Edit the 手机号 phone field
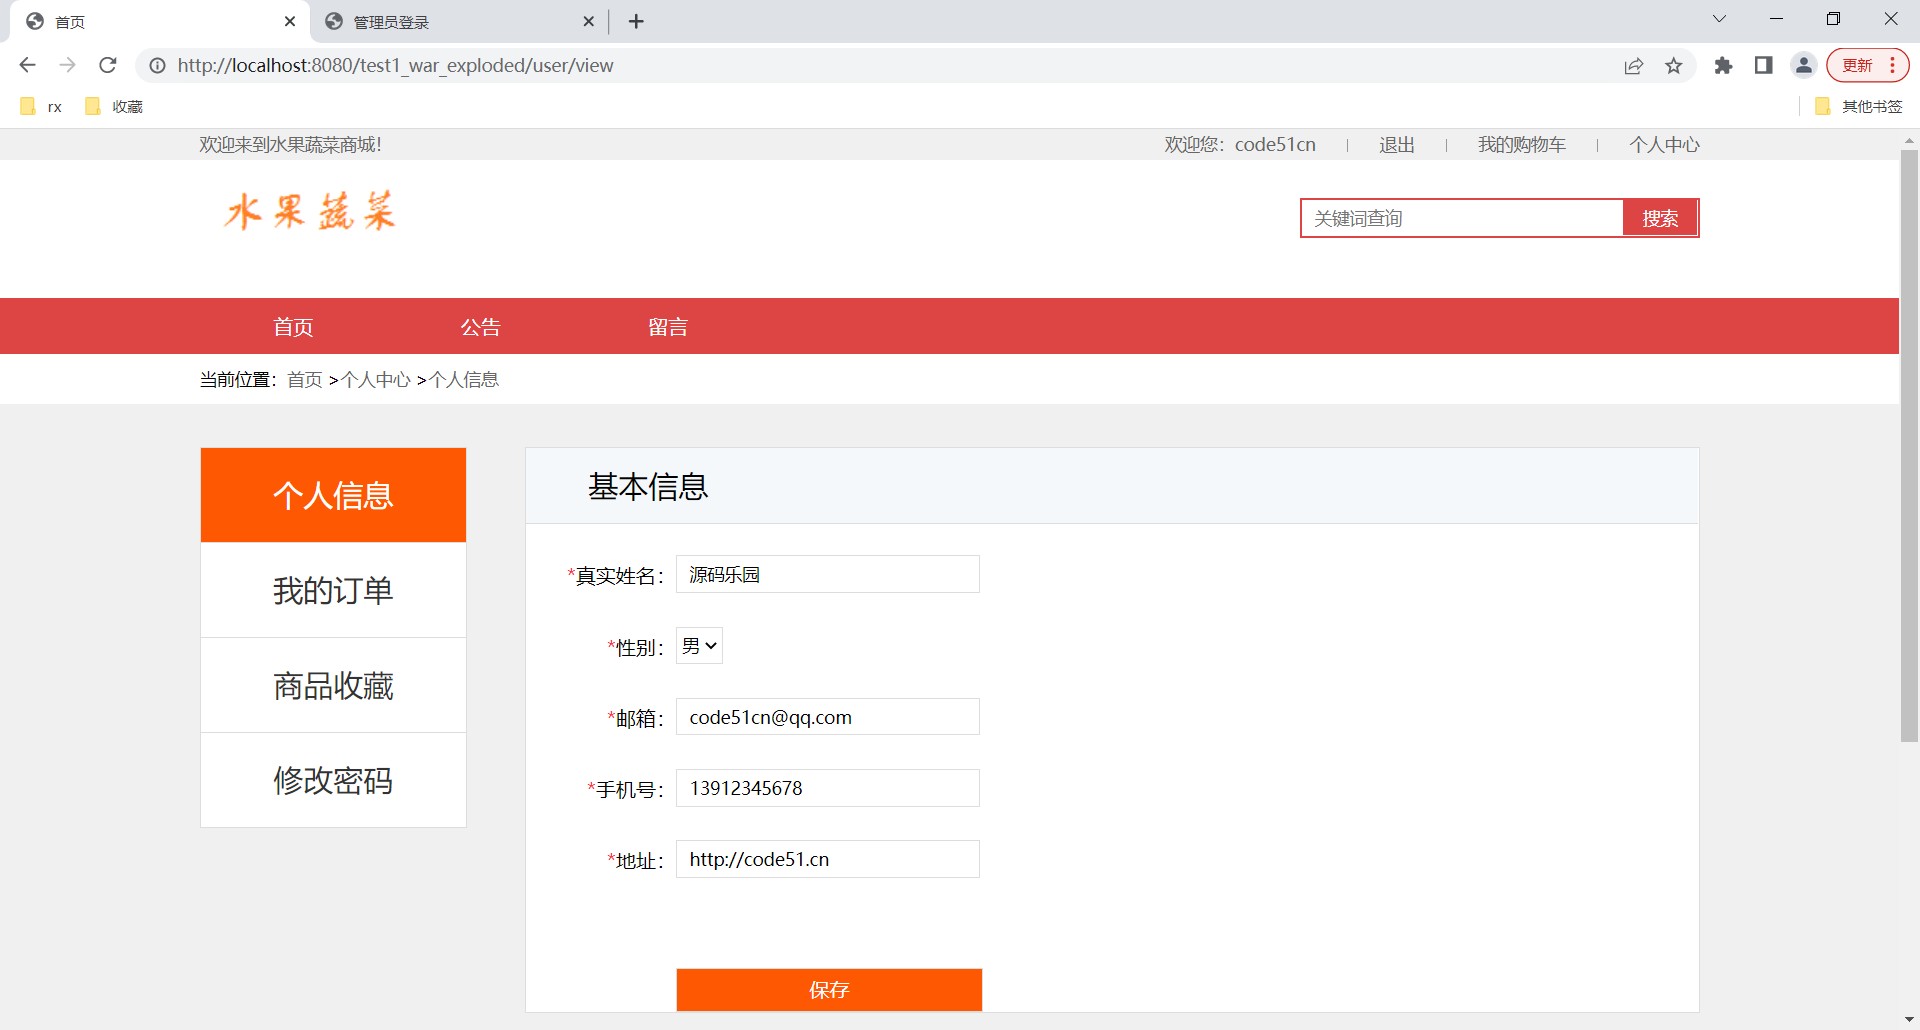Image resolution: width=1920 pixels, height=1030 pixels. point(828,788)
